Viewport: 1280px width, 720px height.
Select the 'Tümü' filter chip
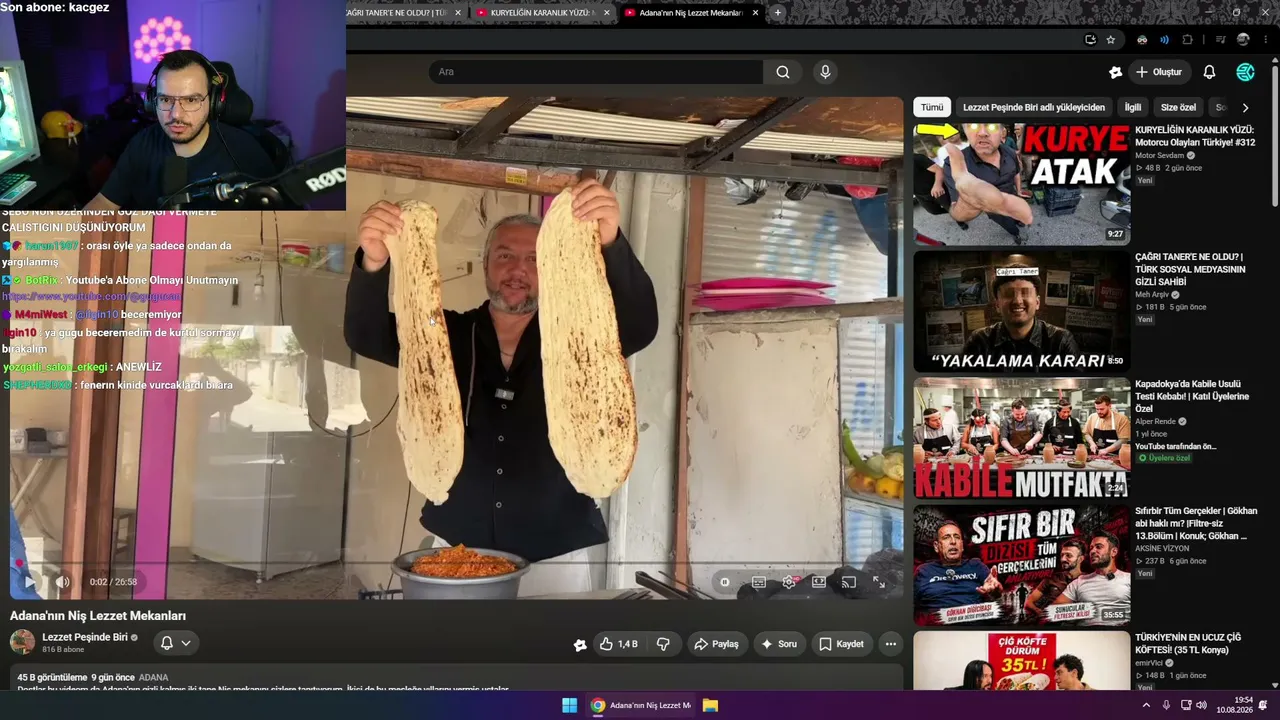(x=932, y=107)
